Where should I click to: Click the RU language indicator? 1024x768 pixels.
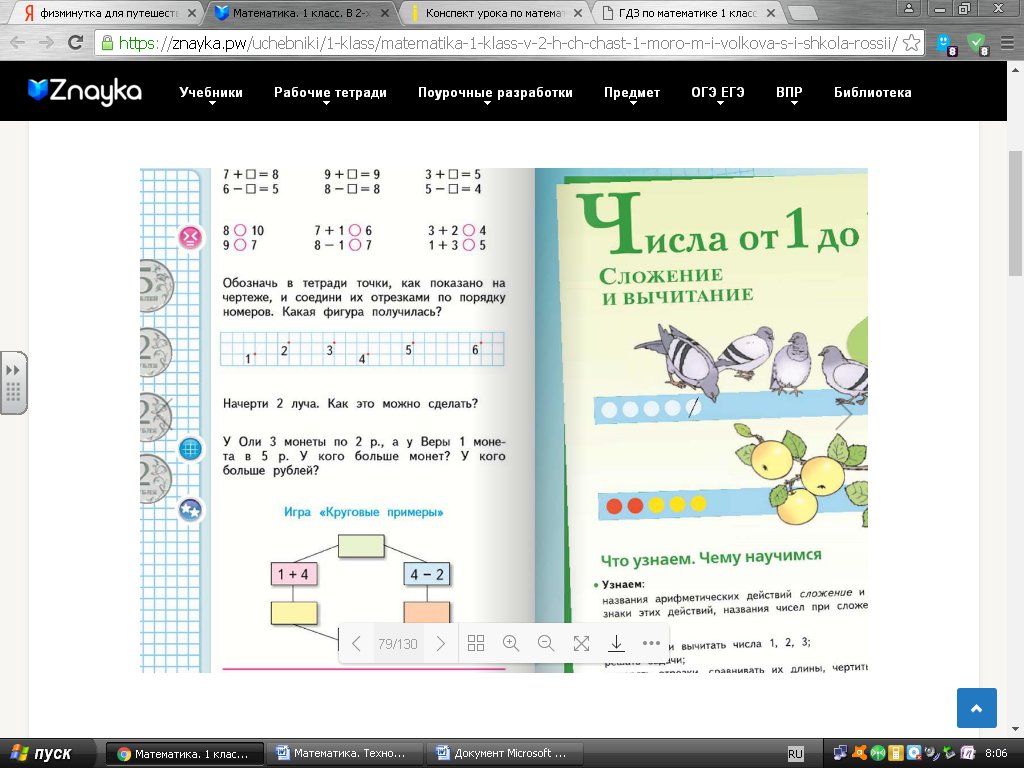[795, 754]
